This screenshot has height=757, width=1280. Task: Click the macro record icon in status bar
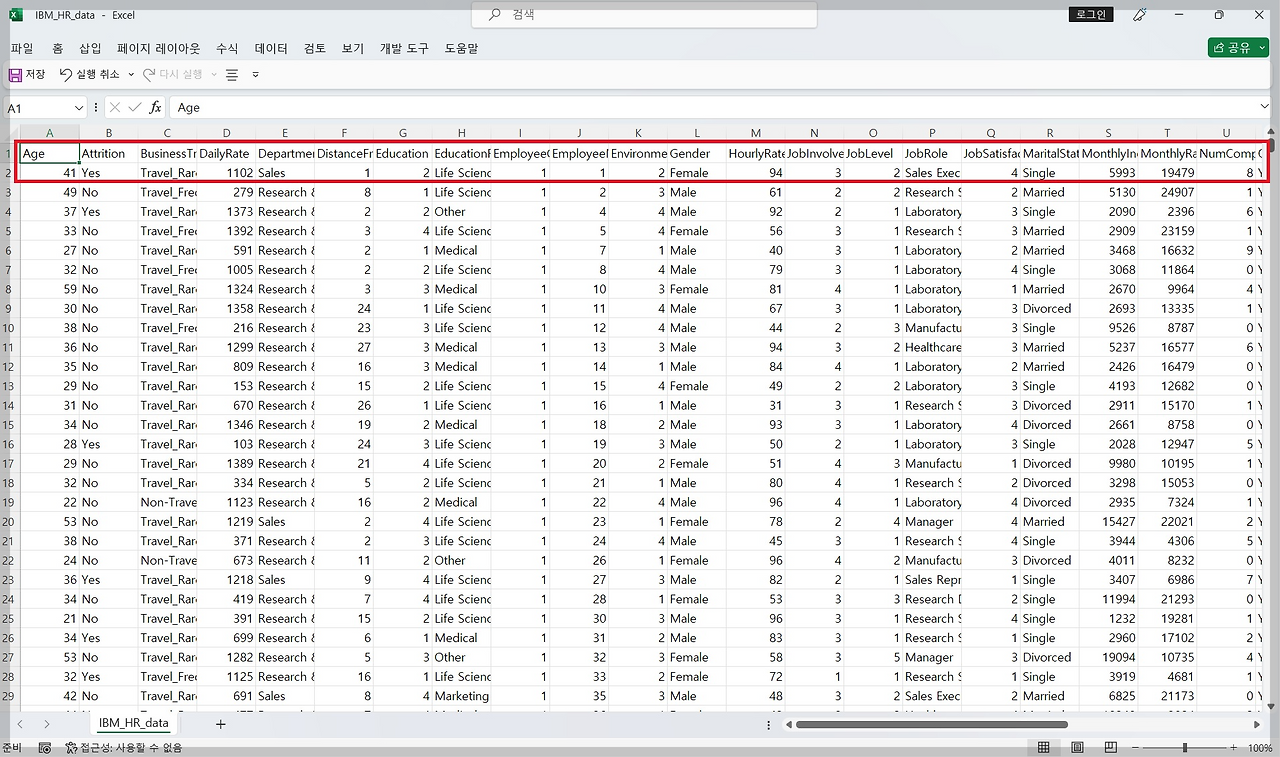(45, 748)
